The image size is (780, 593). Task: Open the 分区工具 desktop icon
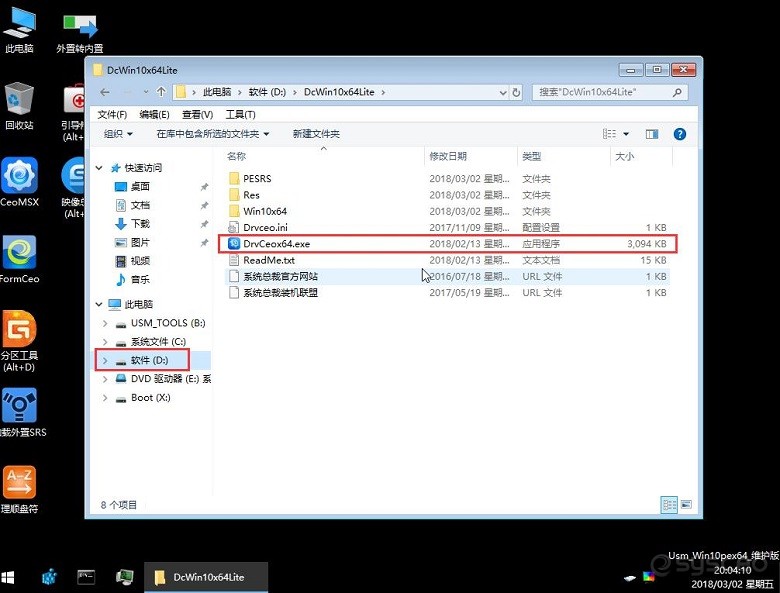pyautogui.click(x=20, y=330)
